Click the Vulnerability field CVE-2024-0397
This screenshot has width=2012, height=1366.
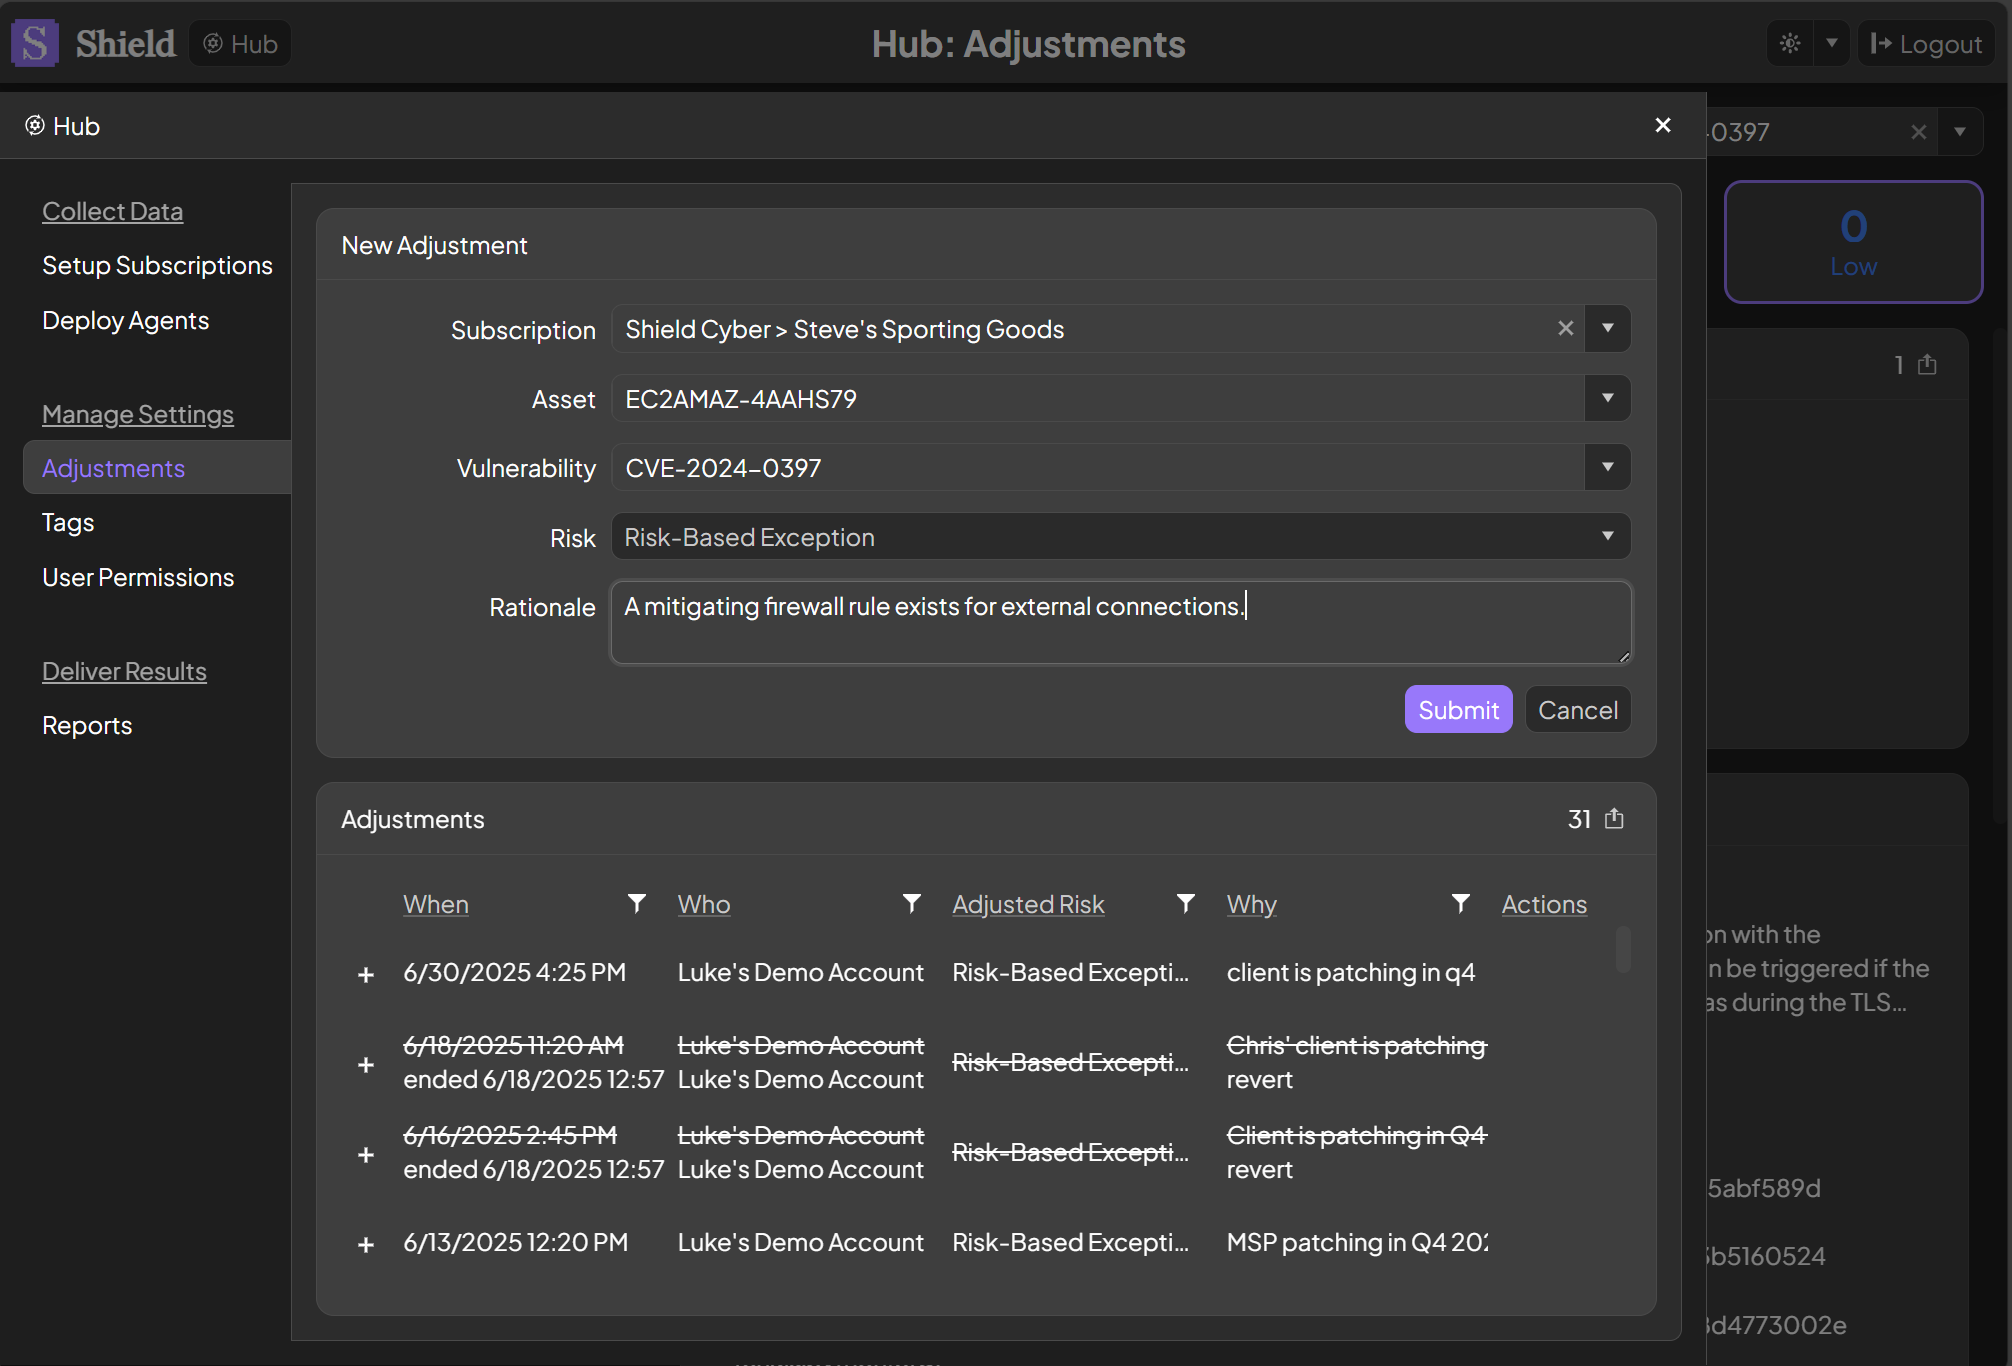[x=1098, y=467]
